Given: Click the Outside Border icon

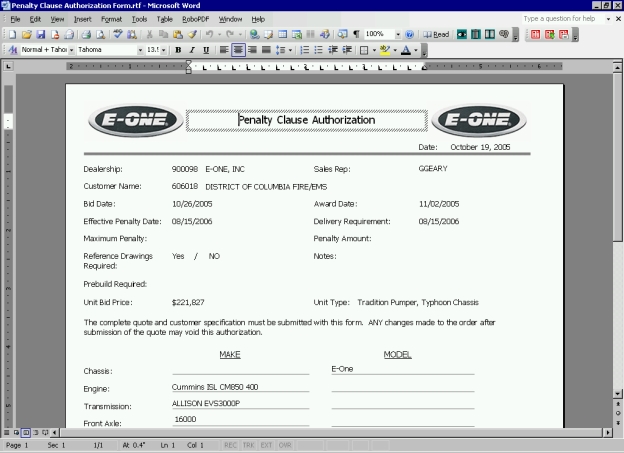Looking at the screenshot, I should [364, 50].
